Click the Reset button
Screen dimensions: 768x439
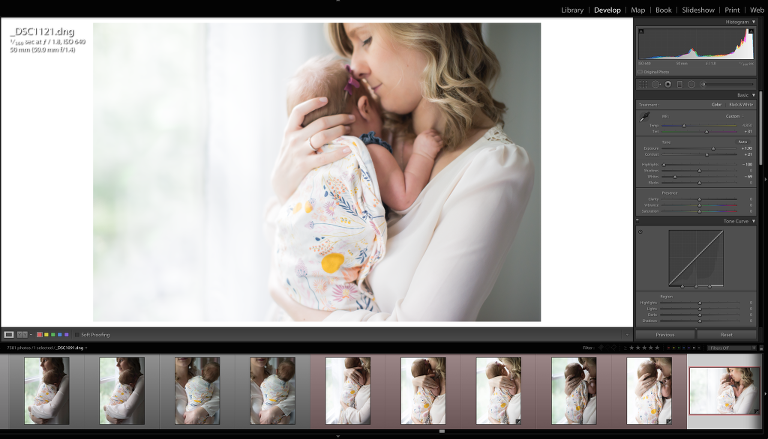coord(726,334)
